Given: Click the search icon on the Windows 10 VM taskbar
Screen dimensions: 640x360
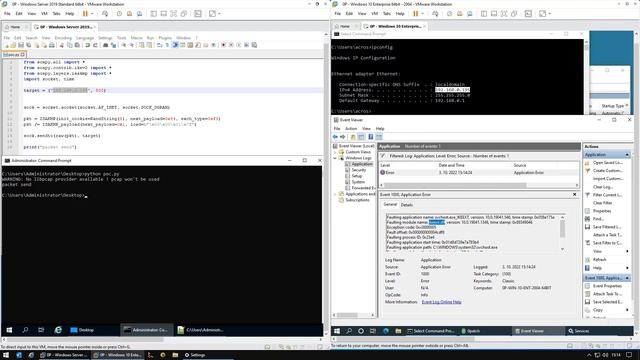Looking at the screenshot, I should pos(349,331).
